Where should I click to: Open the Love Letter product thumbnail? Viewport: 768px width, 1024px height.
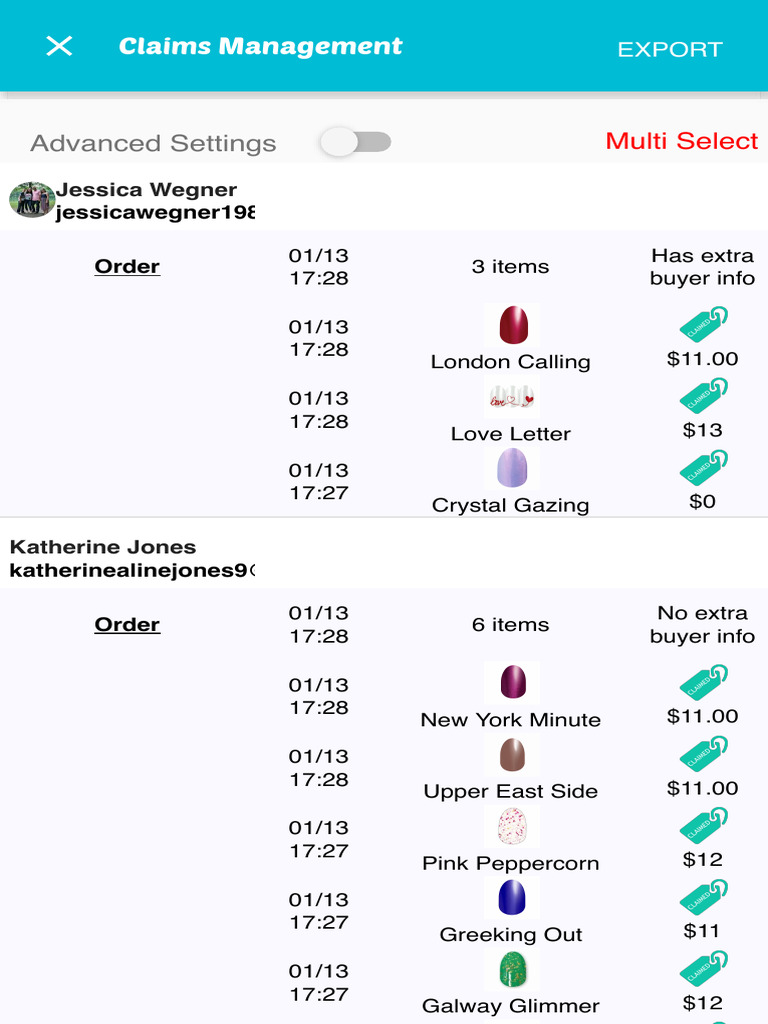coord(512,397)
